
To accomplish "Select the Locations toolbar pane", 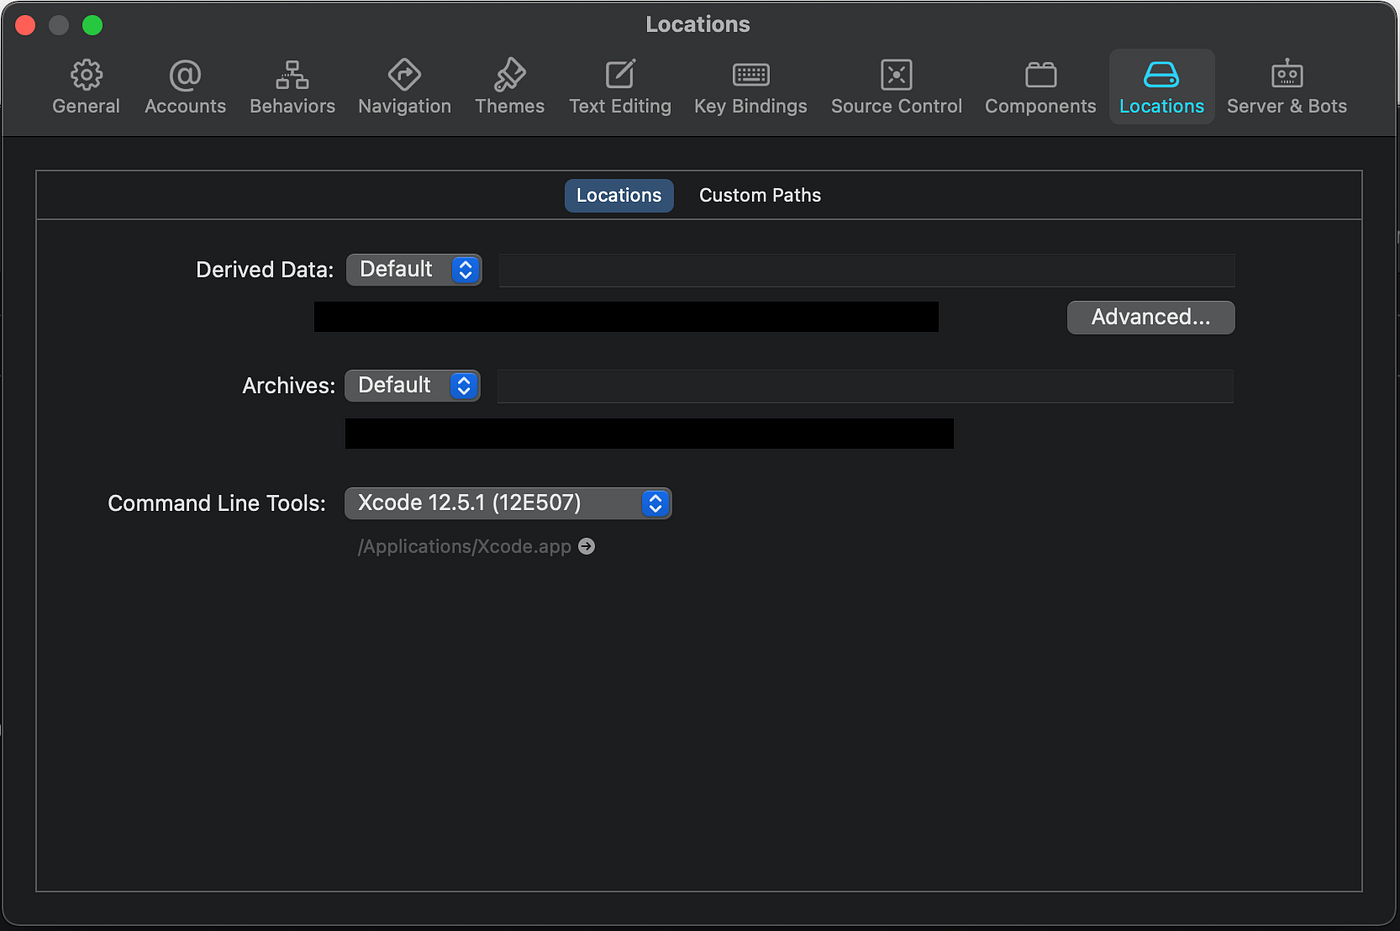I will tap(1161, 87).
